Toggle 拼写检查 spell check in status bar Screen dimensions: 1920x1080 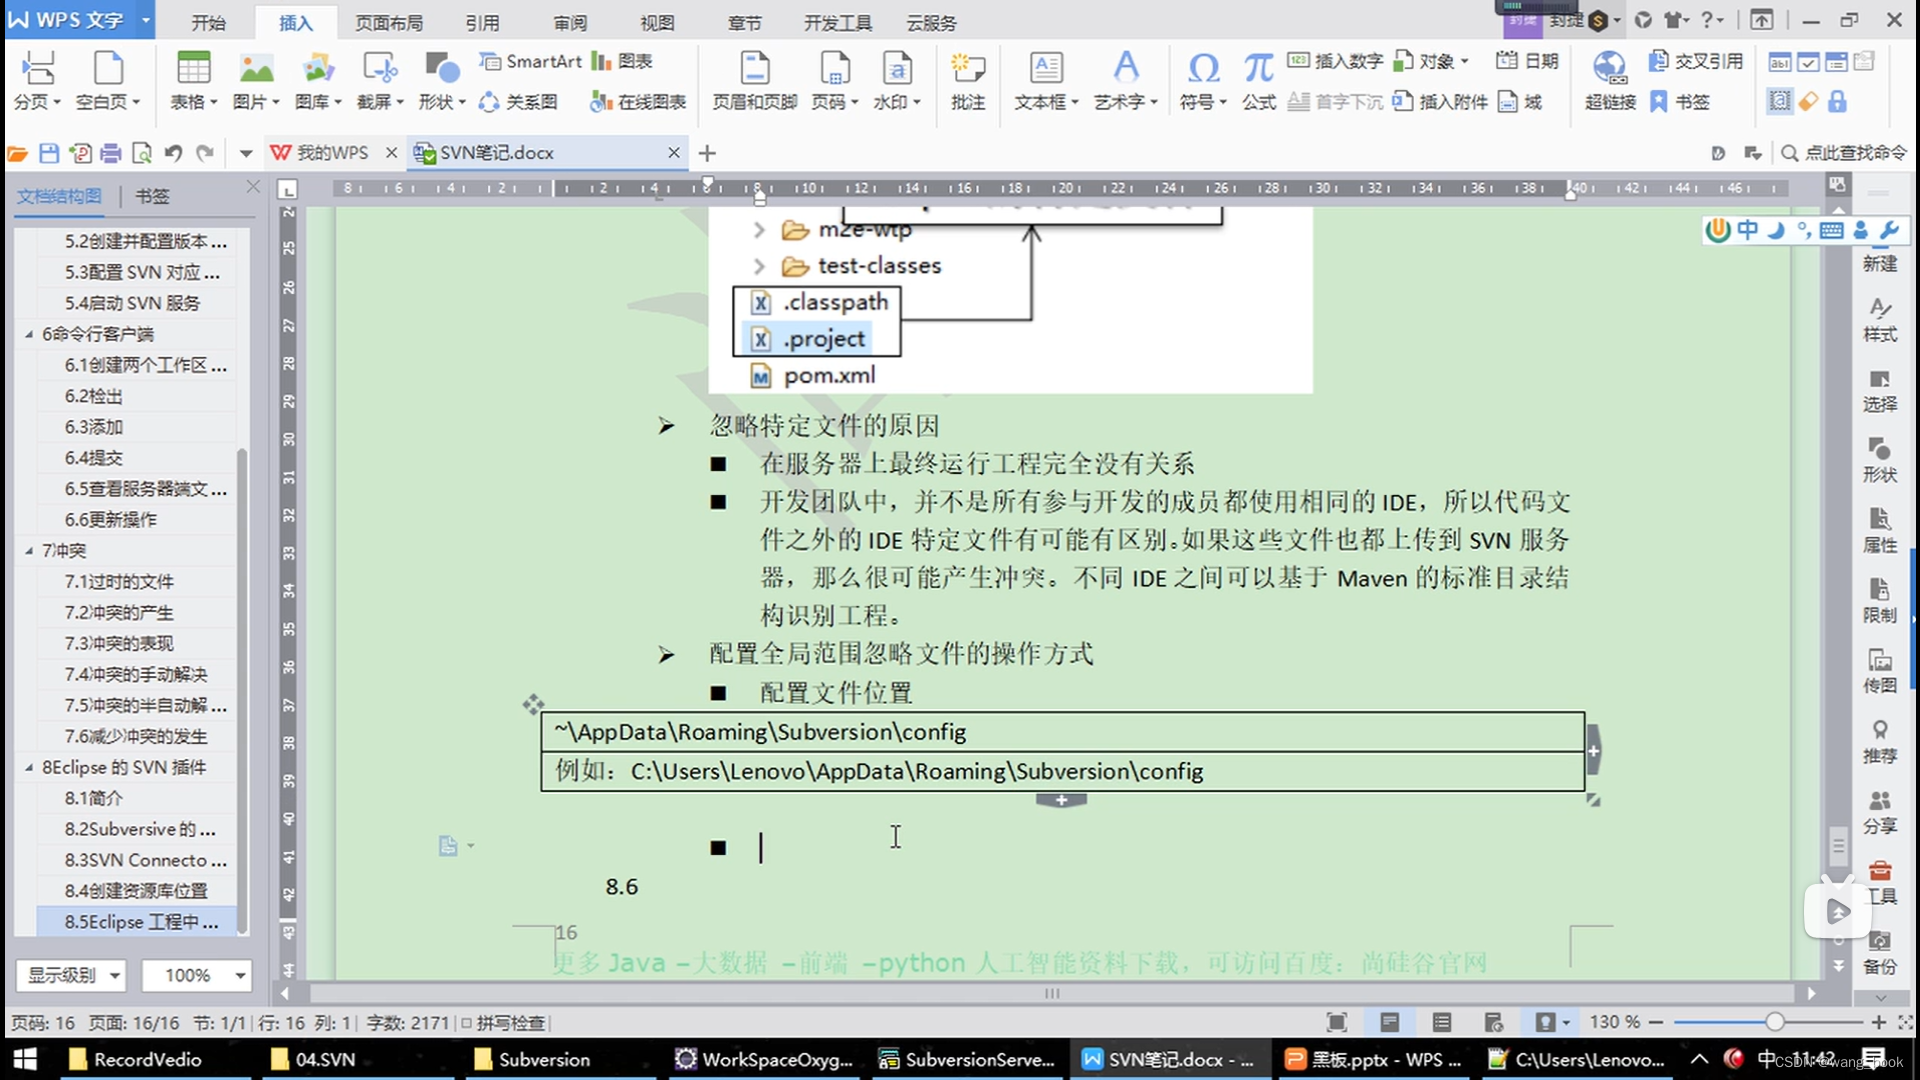coord(503,1022)
